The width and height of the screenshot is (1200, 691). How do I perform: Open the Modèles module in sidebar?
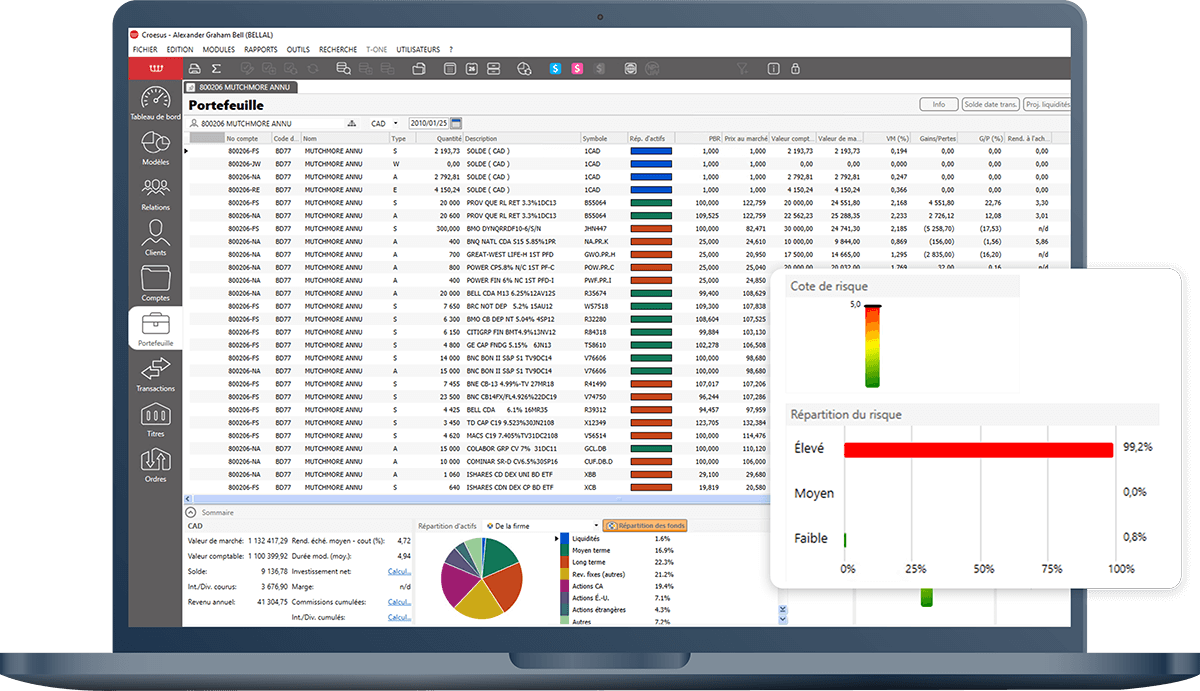pyautogui.click(x=155, y=148)
